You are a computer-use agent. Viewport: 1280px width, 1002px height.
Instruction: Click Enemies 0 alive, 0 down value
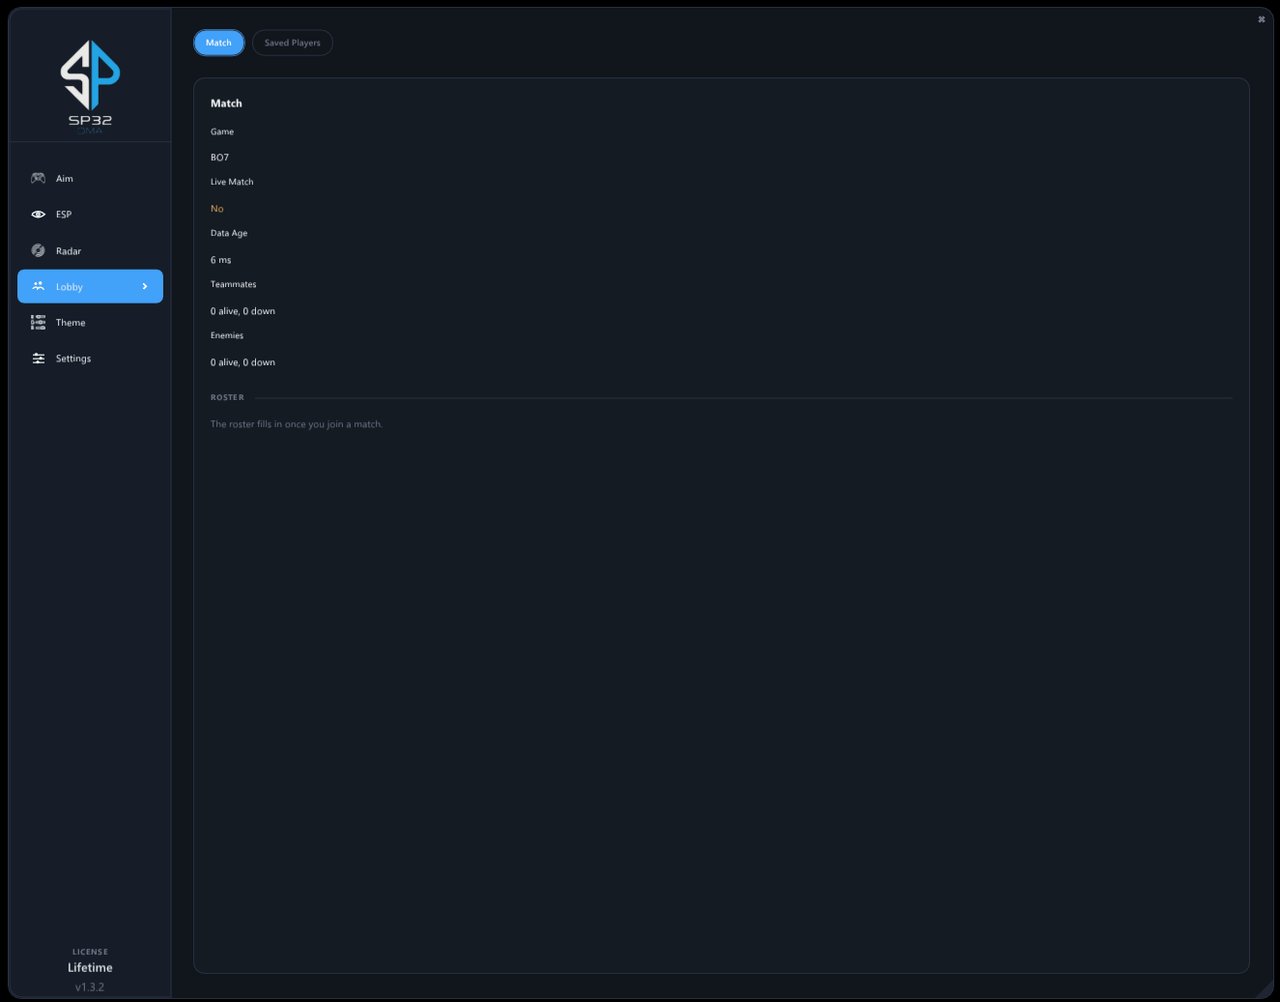click(x=243, y=362)
